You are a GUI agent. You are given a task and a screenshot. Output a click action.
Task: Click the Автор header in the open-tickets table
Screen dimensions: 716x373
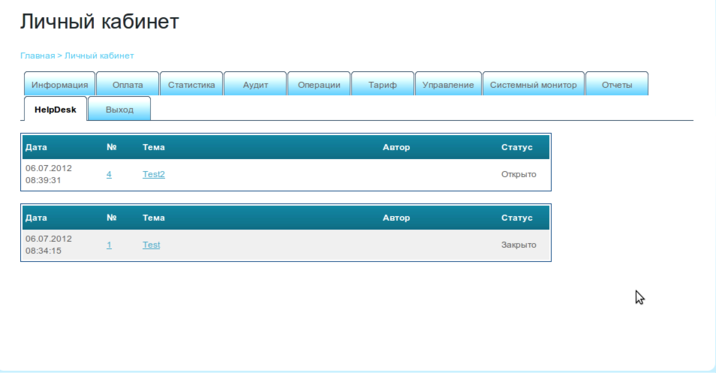[396, 147]
